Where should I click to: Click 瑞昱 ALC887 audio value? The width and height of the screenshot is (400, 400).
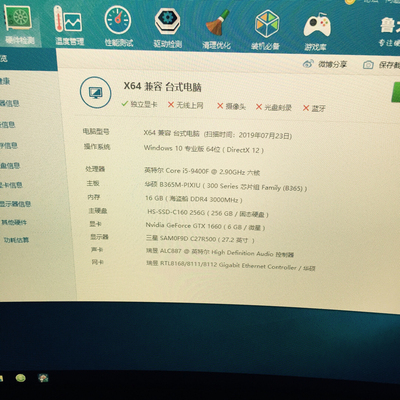(220, 253)
